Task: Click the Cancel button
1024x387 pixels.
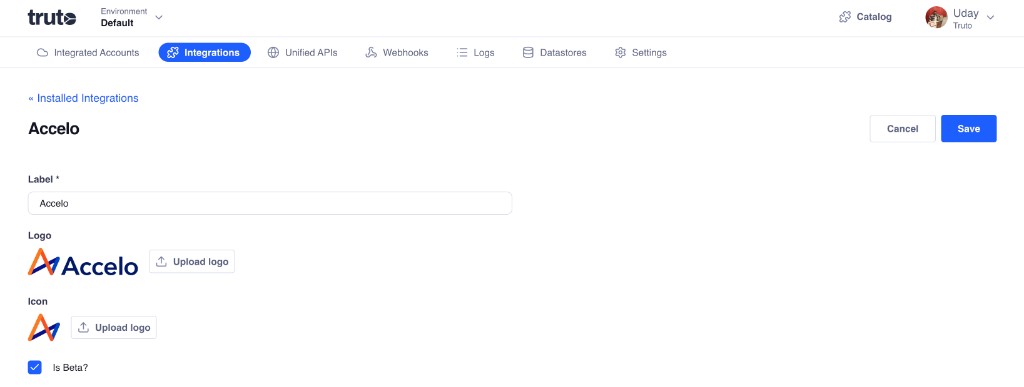Action: [x=903, y=129]
